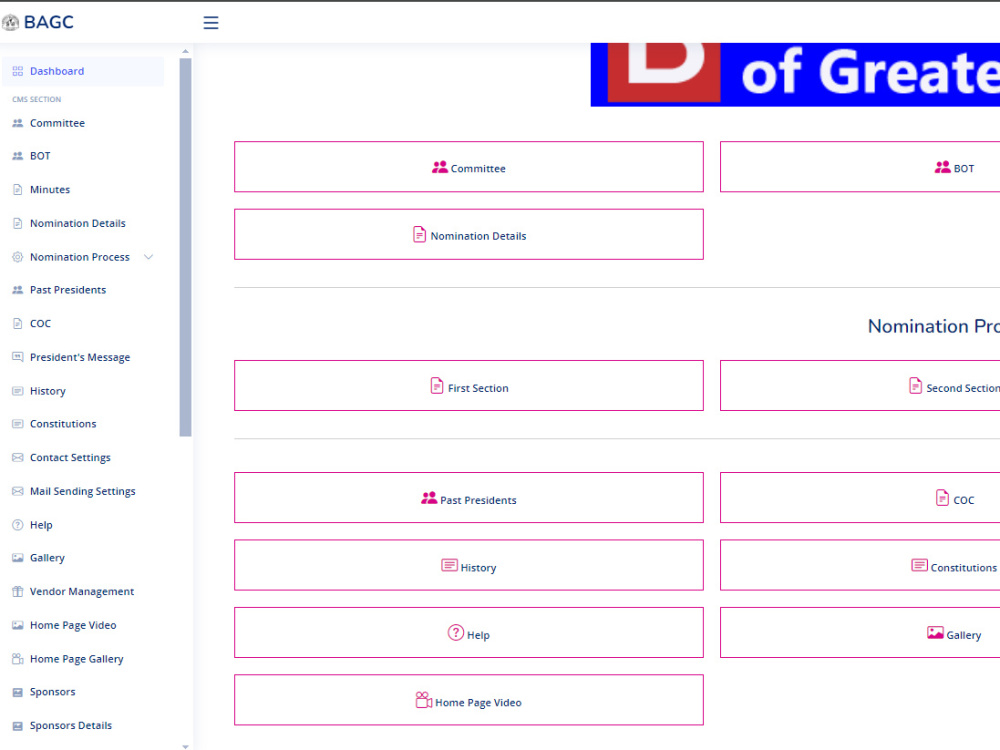Open the First Section card
The width and height of the screenshot is (1000, 750).
[x=469, y=385]
